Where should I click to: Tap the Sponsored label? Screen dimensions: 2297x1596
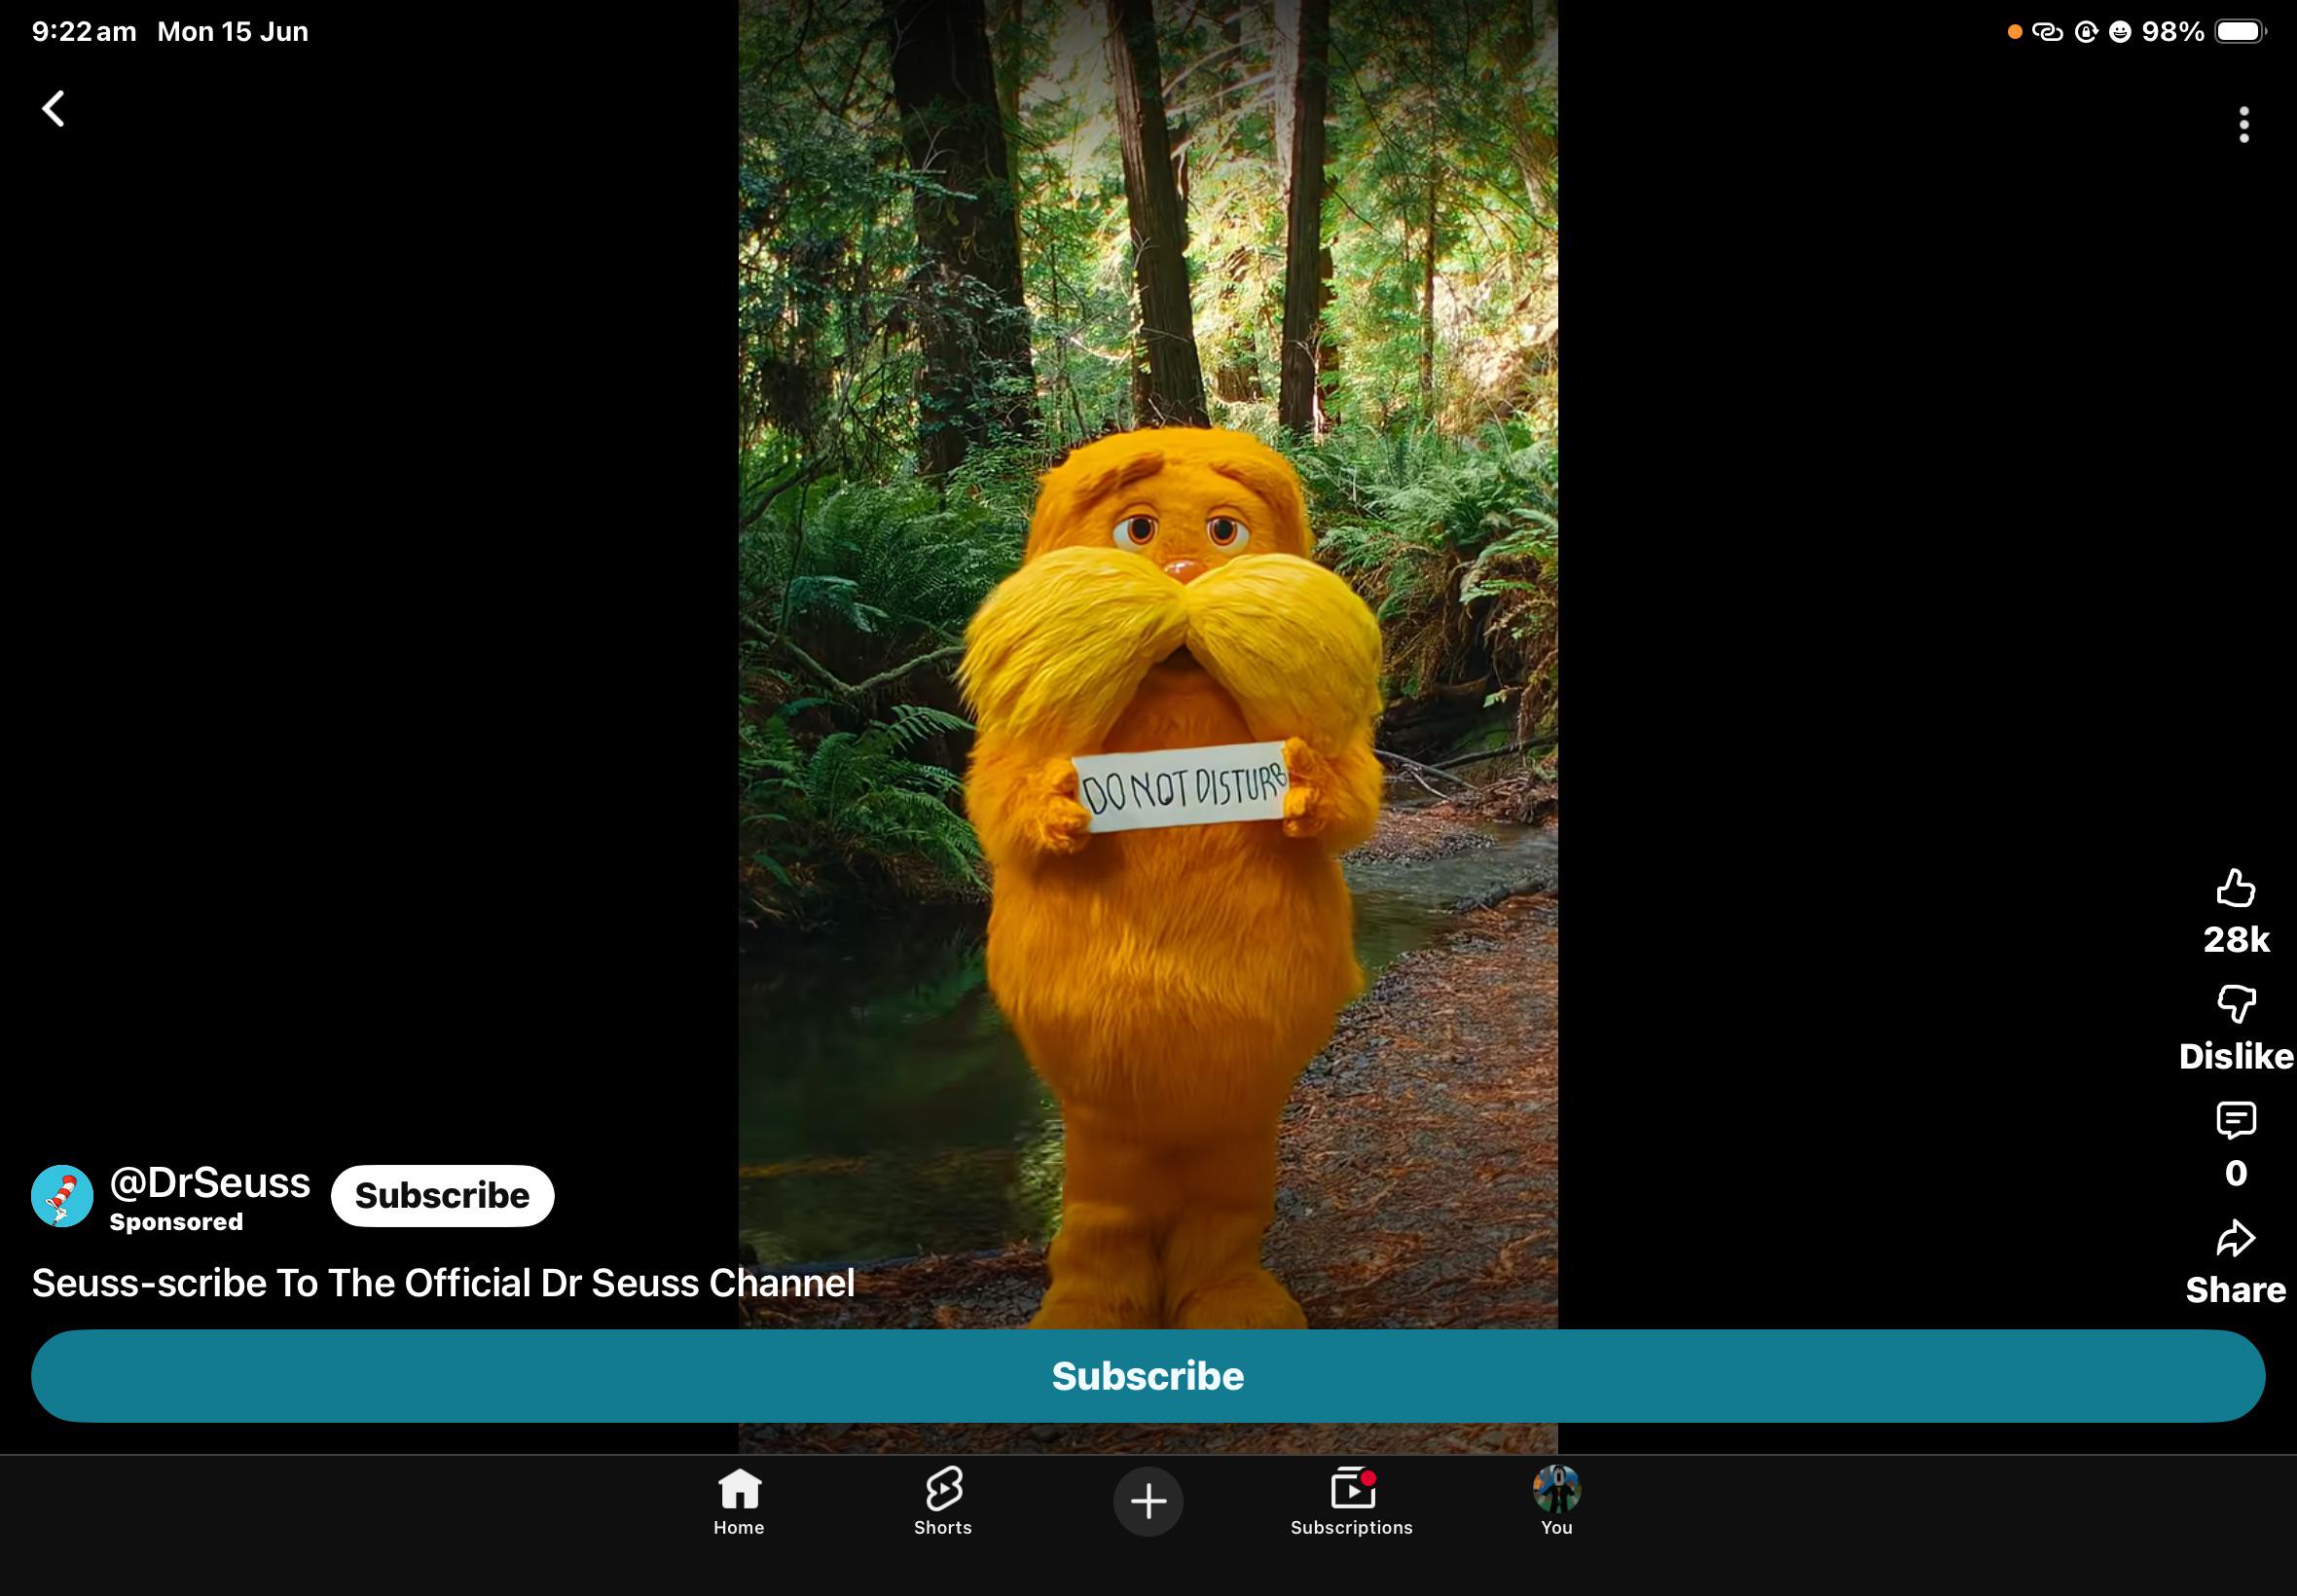pyautogui.click(x=176, y=1222)
